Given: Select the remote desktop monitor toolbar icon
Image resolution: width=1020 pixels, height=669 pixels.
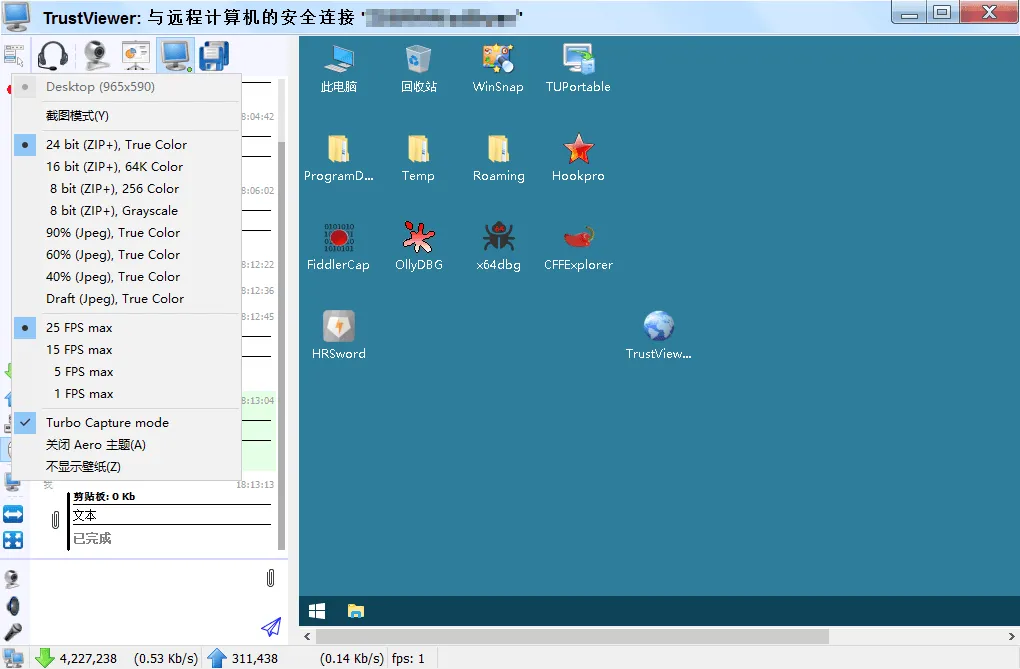Looking at the screenshot, I should click(175, 55).
